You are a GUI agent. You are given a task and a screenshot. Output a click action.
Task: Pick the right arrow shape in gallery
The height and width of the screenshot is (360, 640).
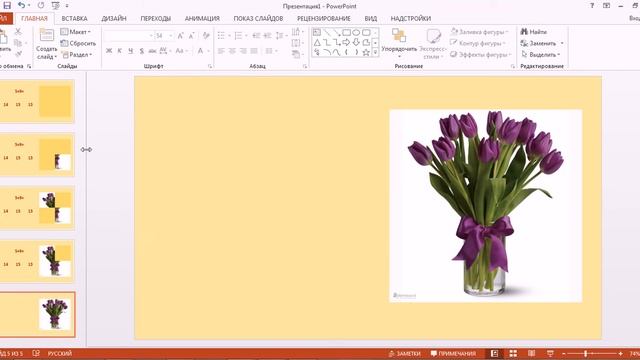347,42
